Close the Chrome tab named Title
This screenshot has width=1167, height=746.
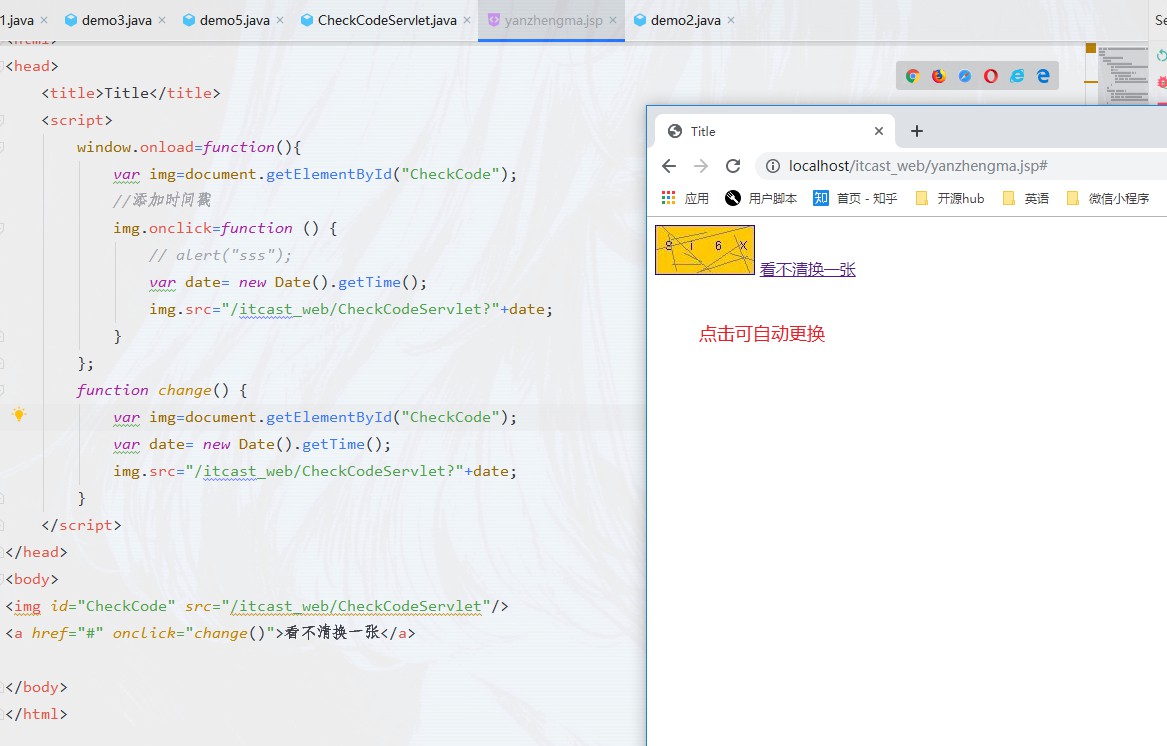pyautogui.click(x=879, y=131)
